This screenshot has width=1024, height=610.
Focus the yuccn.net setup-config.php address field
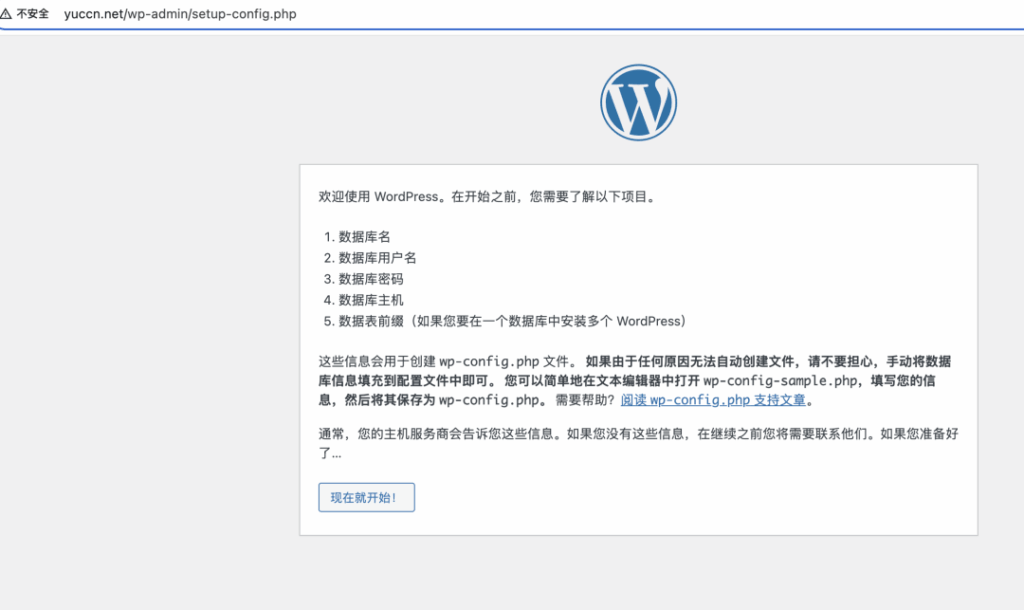tap(180, 14)
